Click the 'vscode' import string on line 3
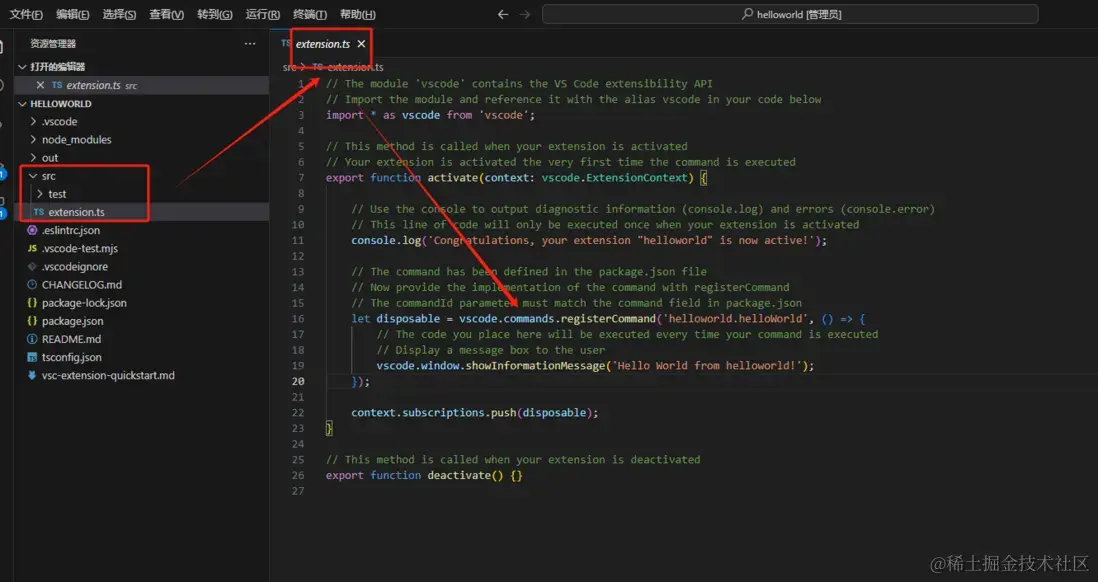This screenshot has height=582, width=1098. tap(503, 115)
